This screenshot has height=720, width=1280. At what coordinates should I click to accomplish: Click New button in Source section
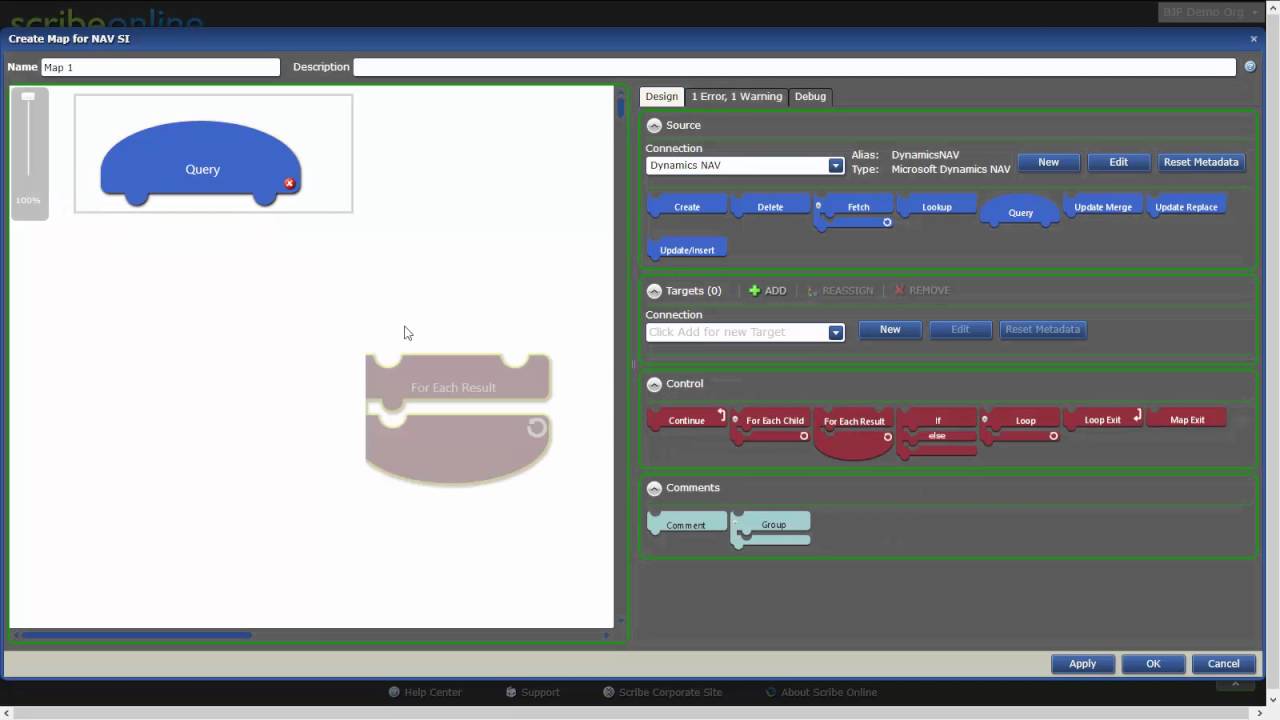click(1049, 162)
